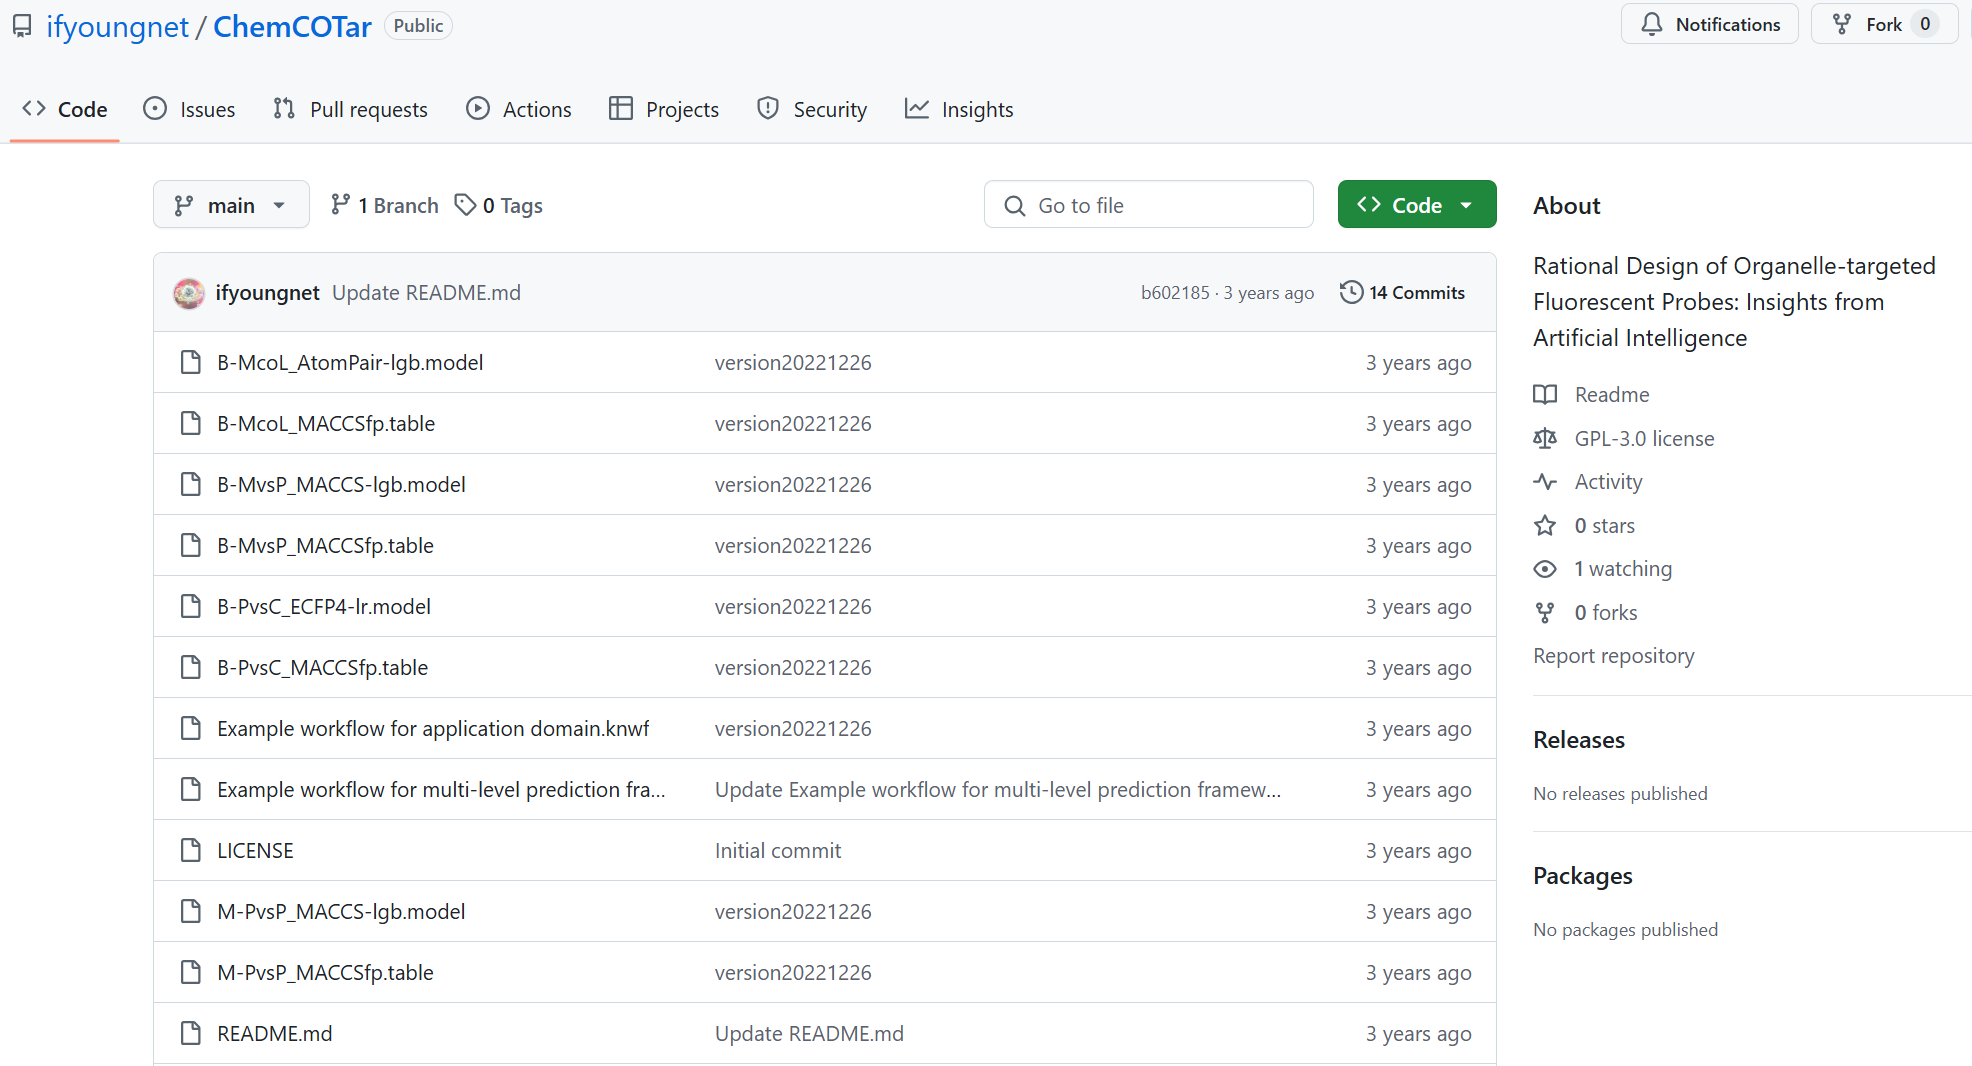Image resolution: width=1972 pixels, height=1066 pixels.
Task: Click the fork count 0 badge
Action: coord(1925,24)
